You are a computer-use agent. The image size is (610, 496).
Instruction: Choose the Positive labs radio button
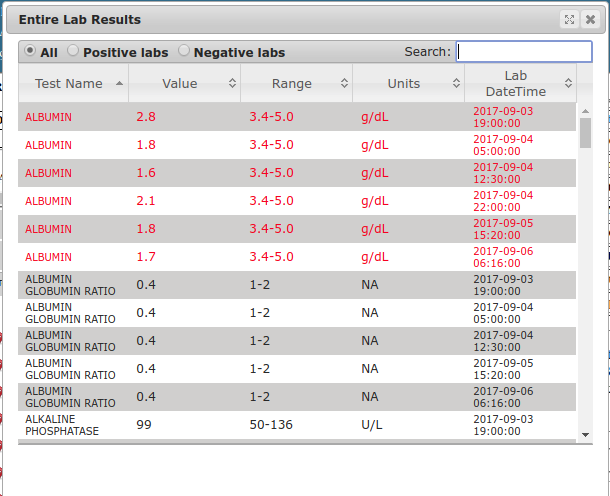pyautogui.click(x=73, y=51)
